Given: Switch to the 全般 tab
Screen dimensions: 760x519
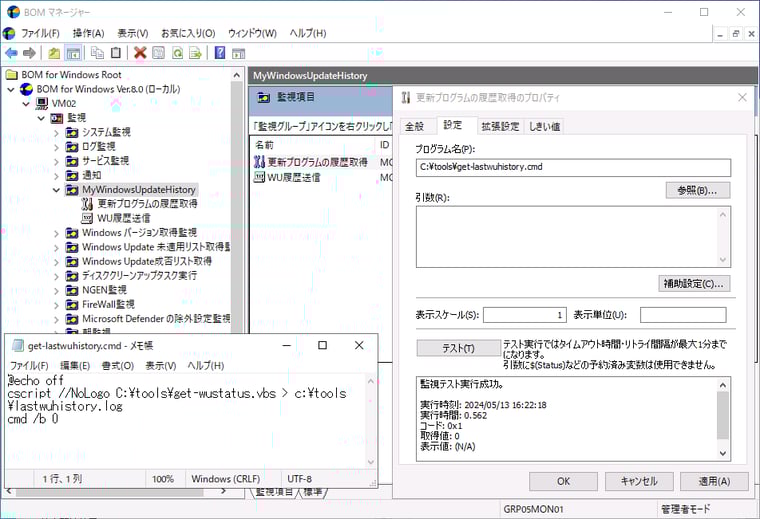Looking at the screenshot, I should 414,126.
